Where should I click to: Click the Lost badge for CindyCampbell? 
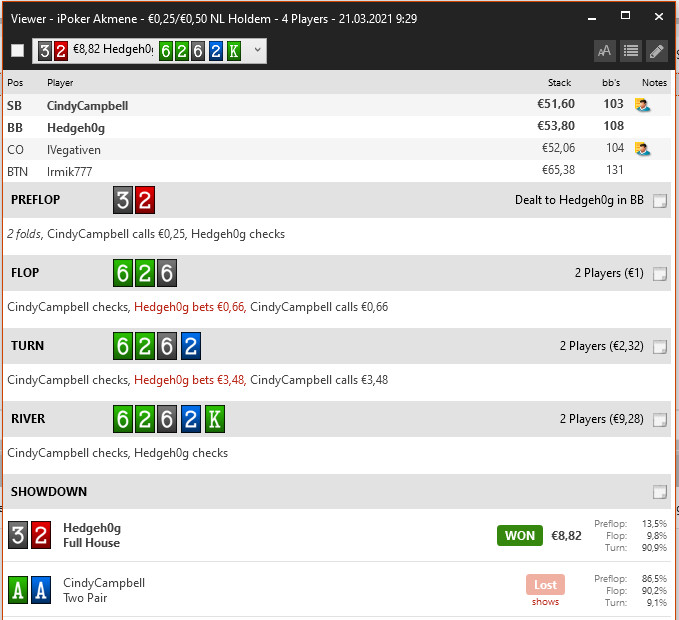[x=545, y=584]
